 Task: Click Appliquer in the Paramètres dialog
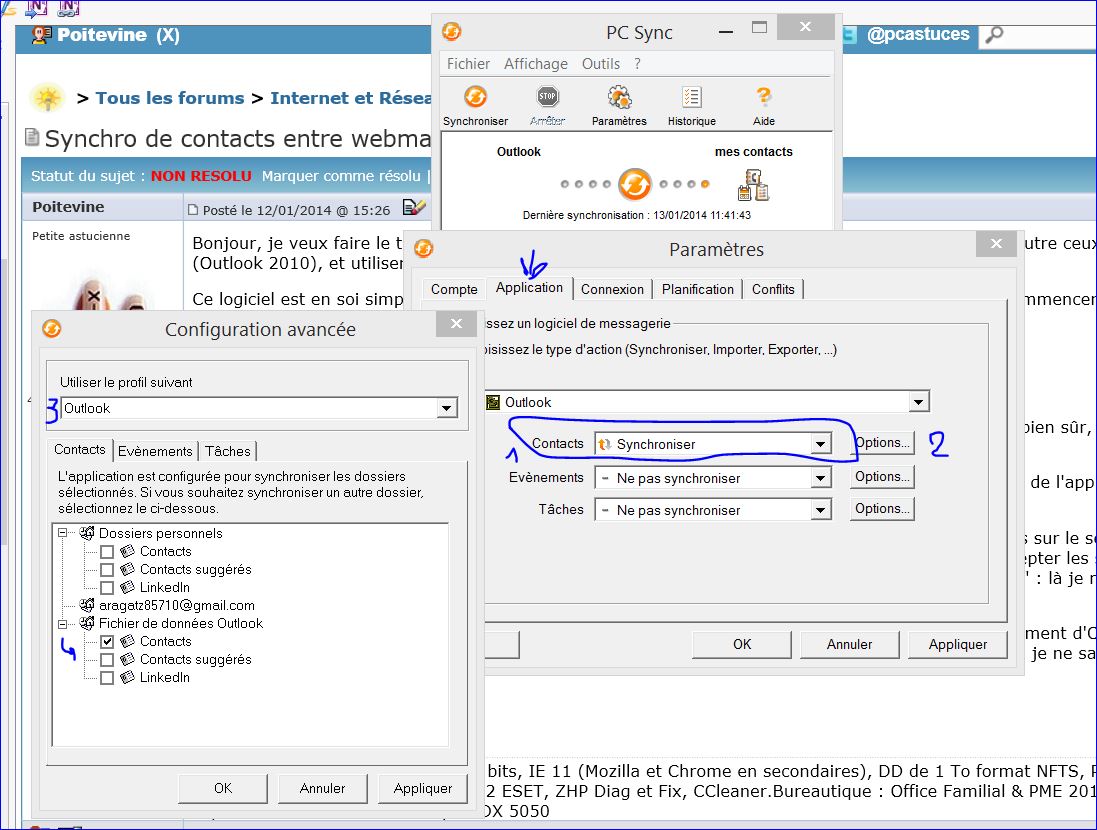point(957,644)
